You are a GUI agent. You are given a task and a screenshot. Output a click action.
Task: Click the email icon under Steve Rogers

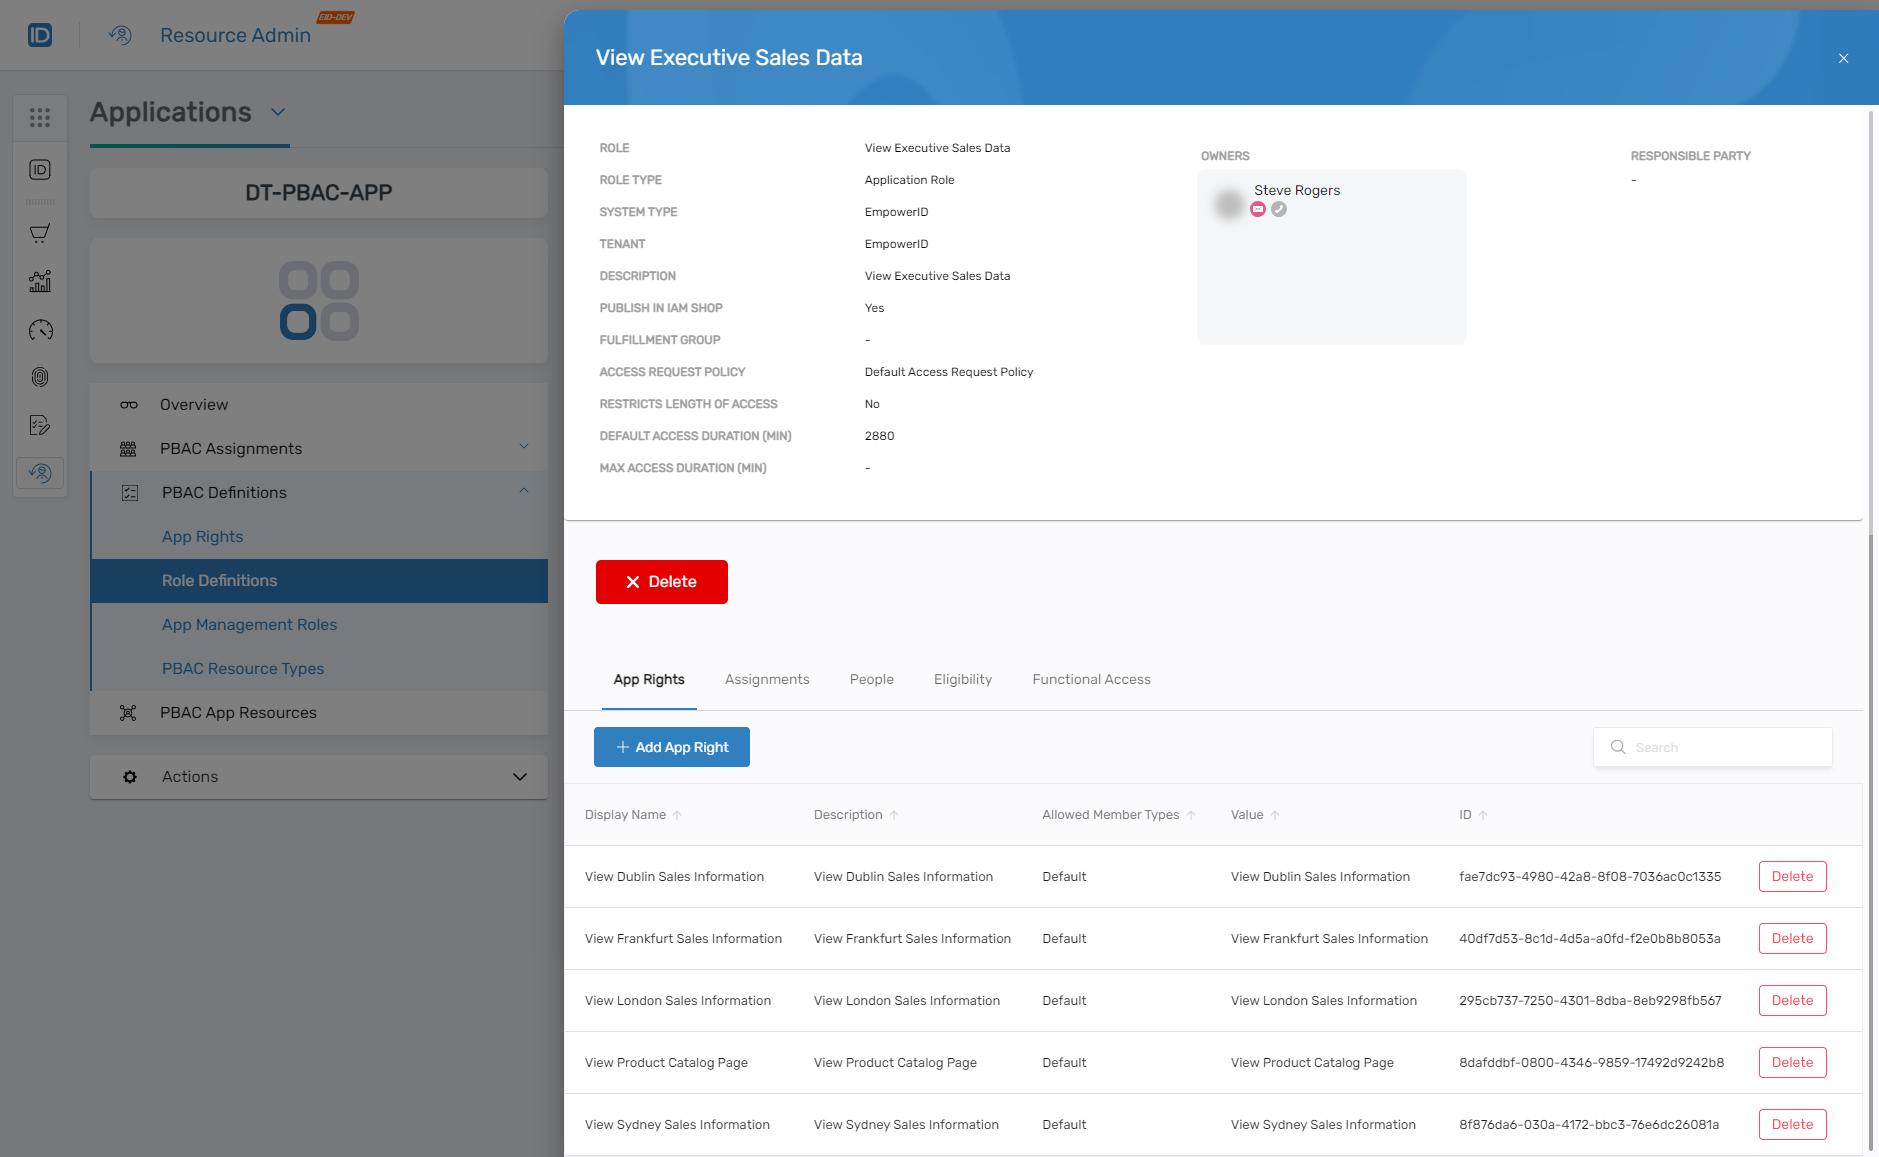point(1258,209)
